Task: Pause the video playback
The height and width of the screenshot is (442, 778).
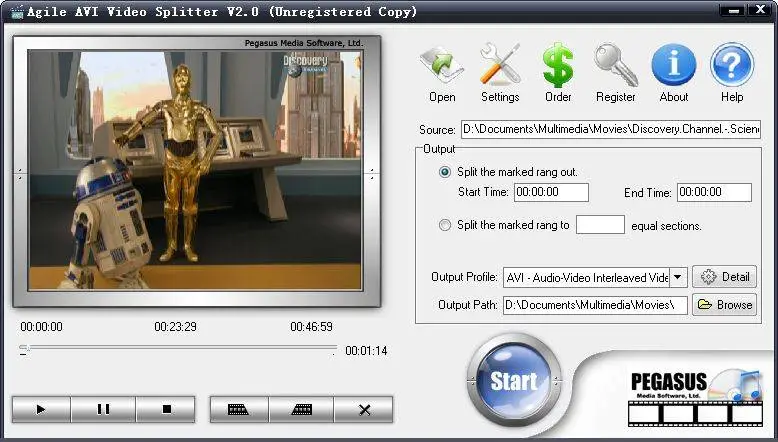Action: click(x=103, y=409)
